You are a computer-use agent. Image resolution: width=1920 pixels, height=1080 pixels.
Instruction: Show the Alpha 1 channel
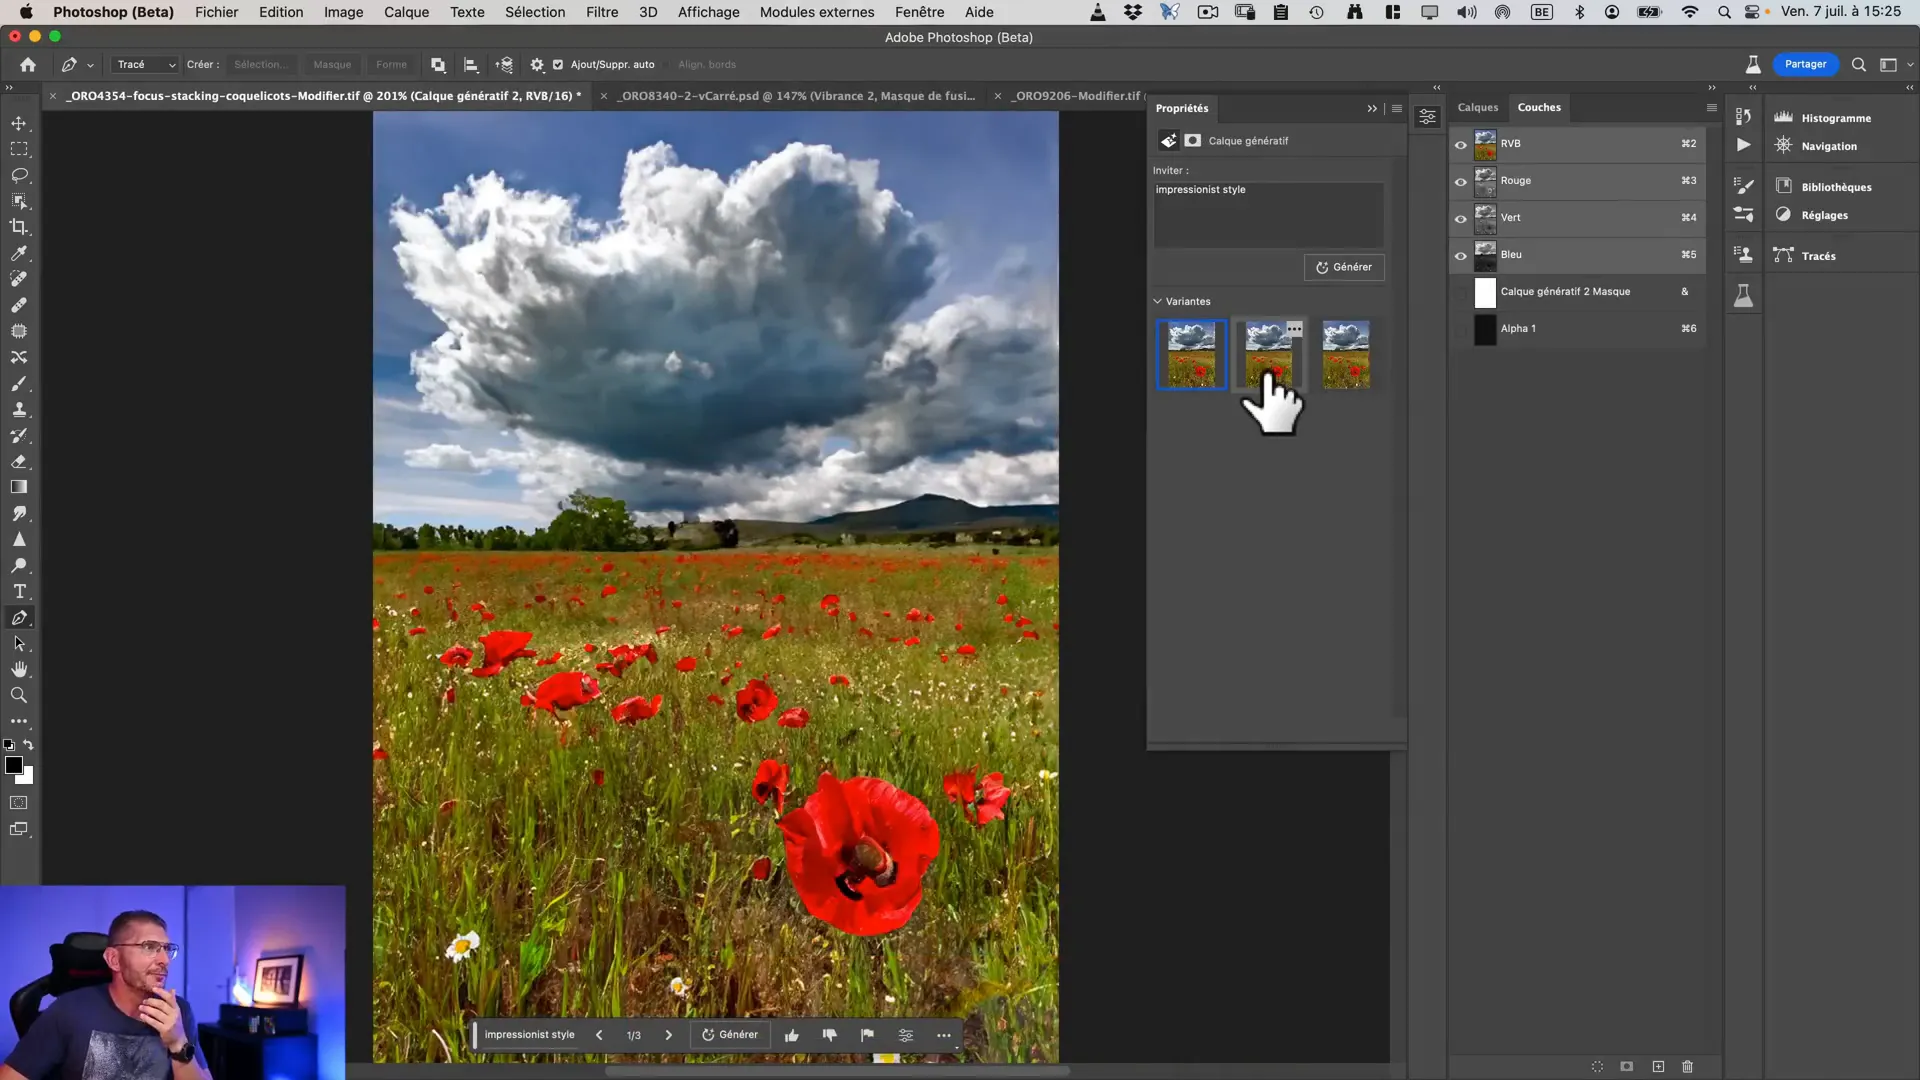tap(1460, 330)
